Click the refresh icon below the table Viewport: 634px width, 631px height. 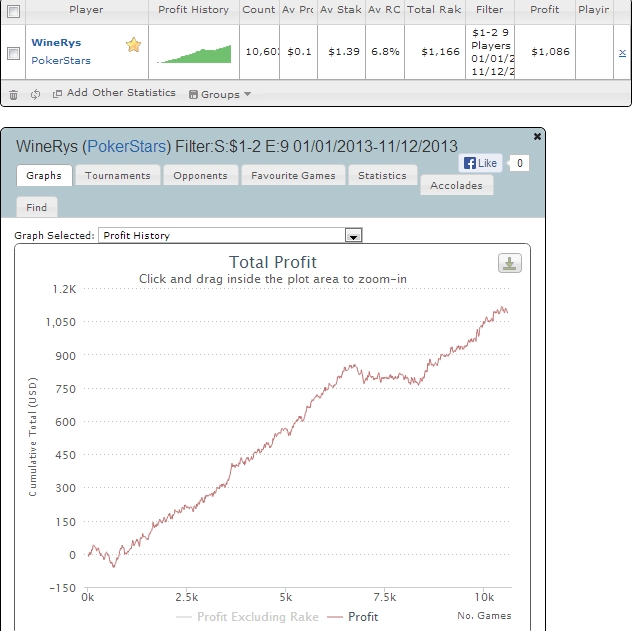coord(36,94)
